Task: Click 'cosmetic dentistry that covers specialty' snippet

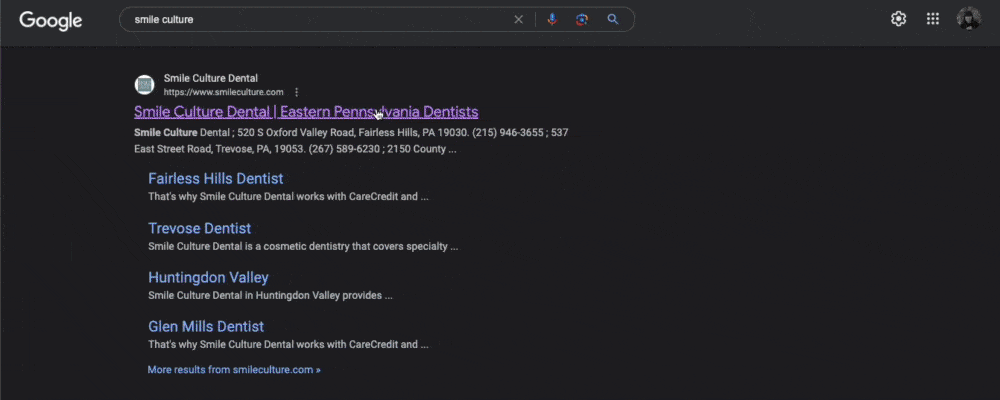Action: point(303,246)
